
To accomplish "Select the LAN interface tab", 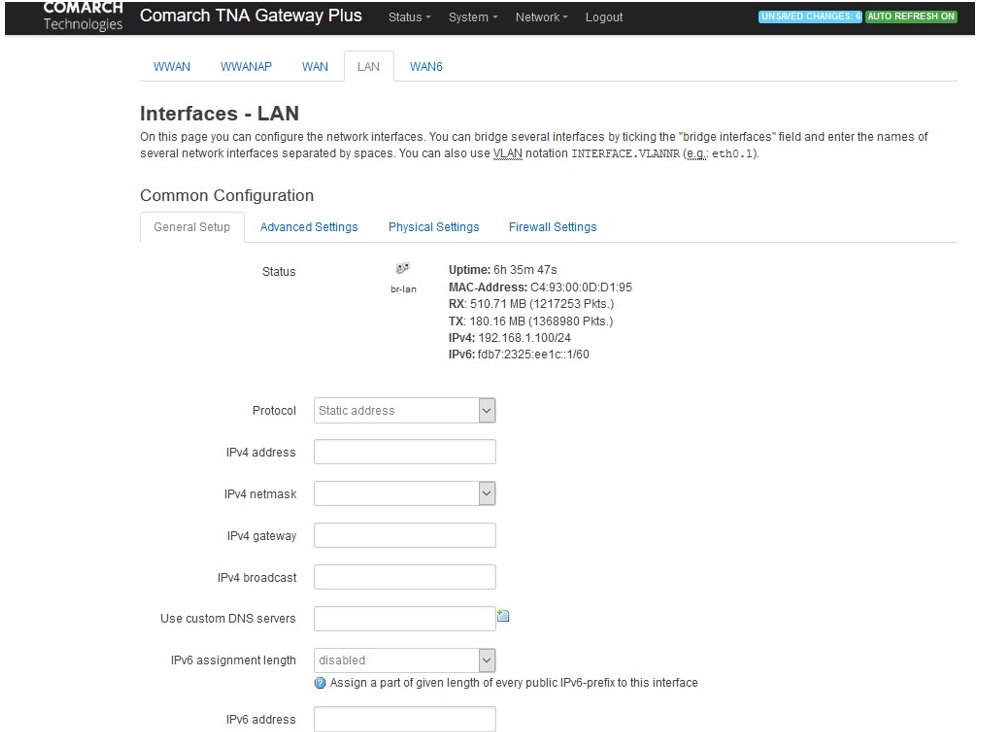I will click(369, 66).
